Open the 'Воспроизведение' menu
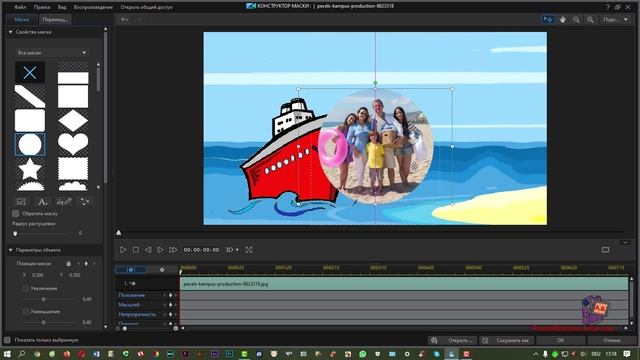This screenshot has width=640, height=360. pos(93,7)
